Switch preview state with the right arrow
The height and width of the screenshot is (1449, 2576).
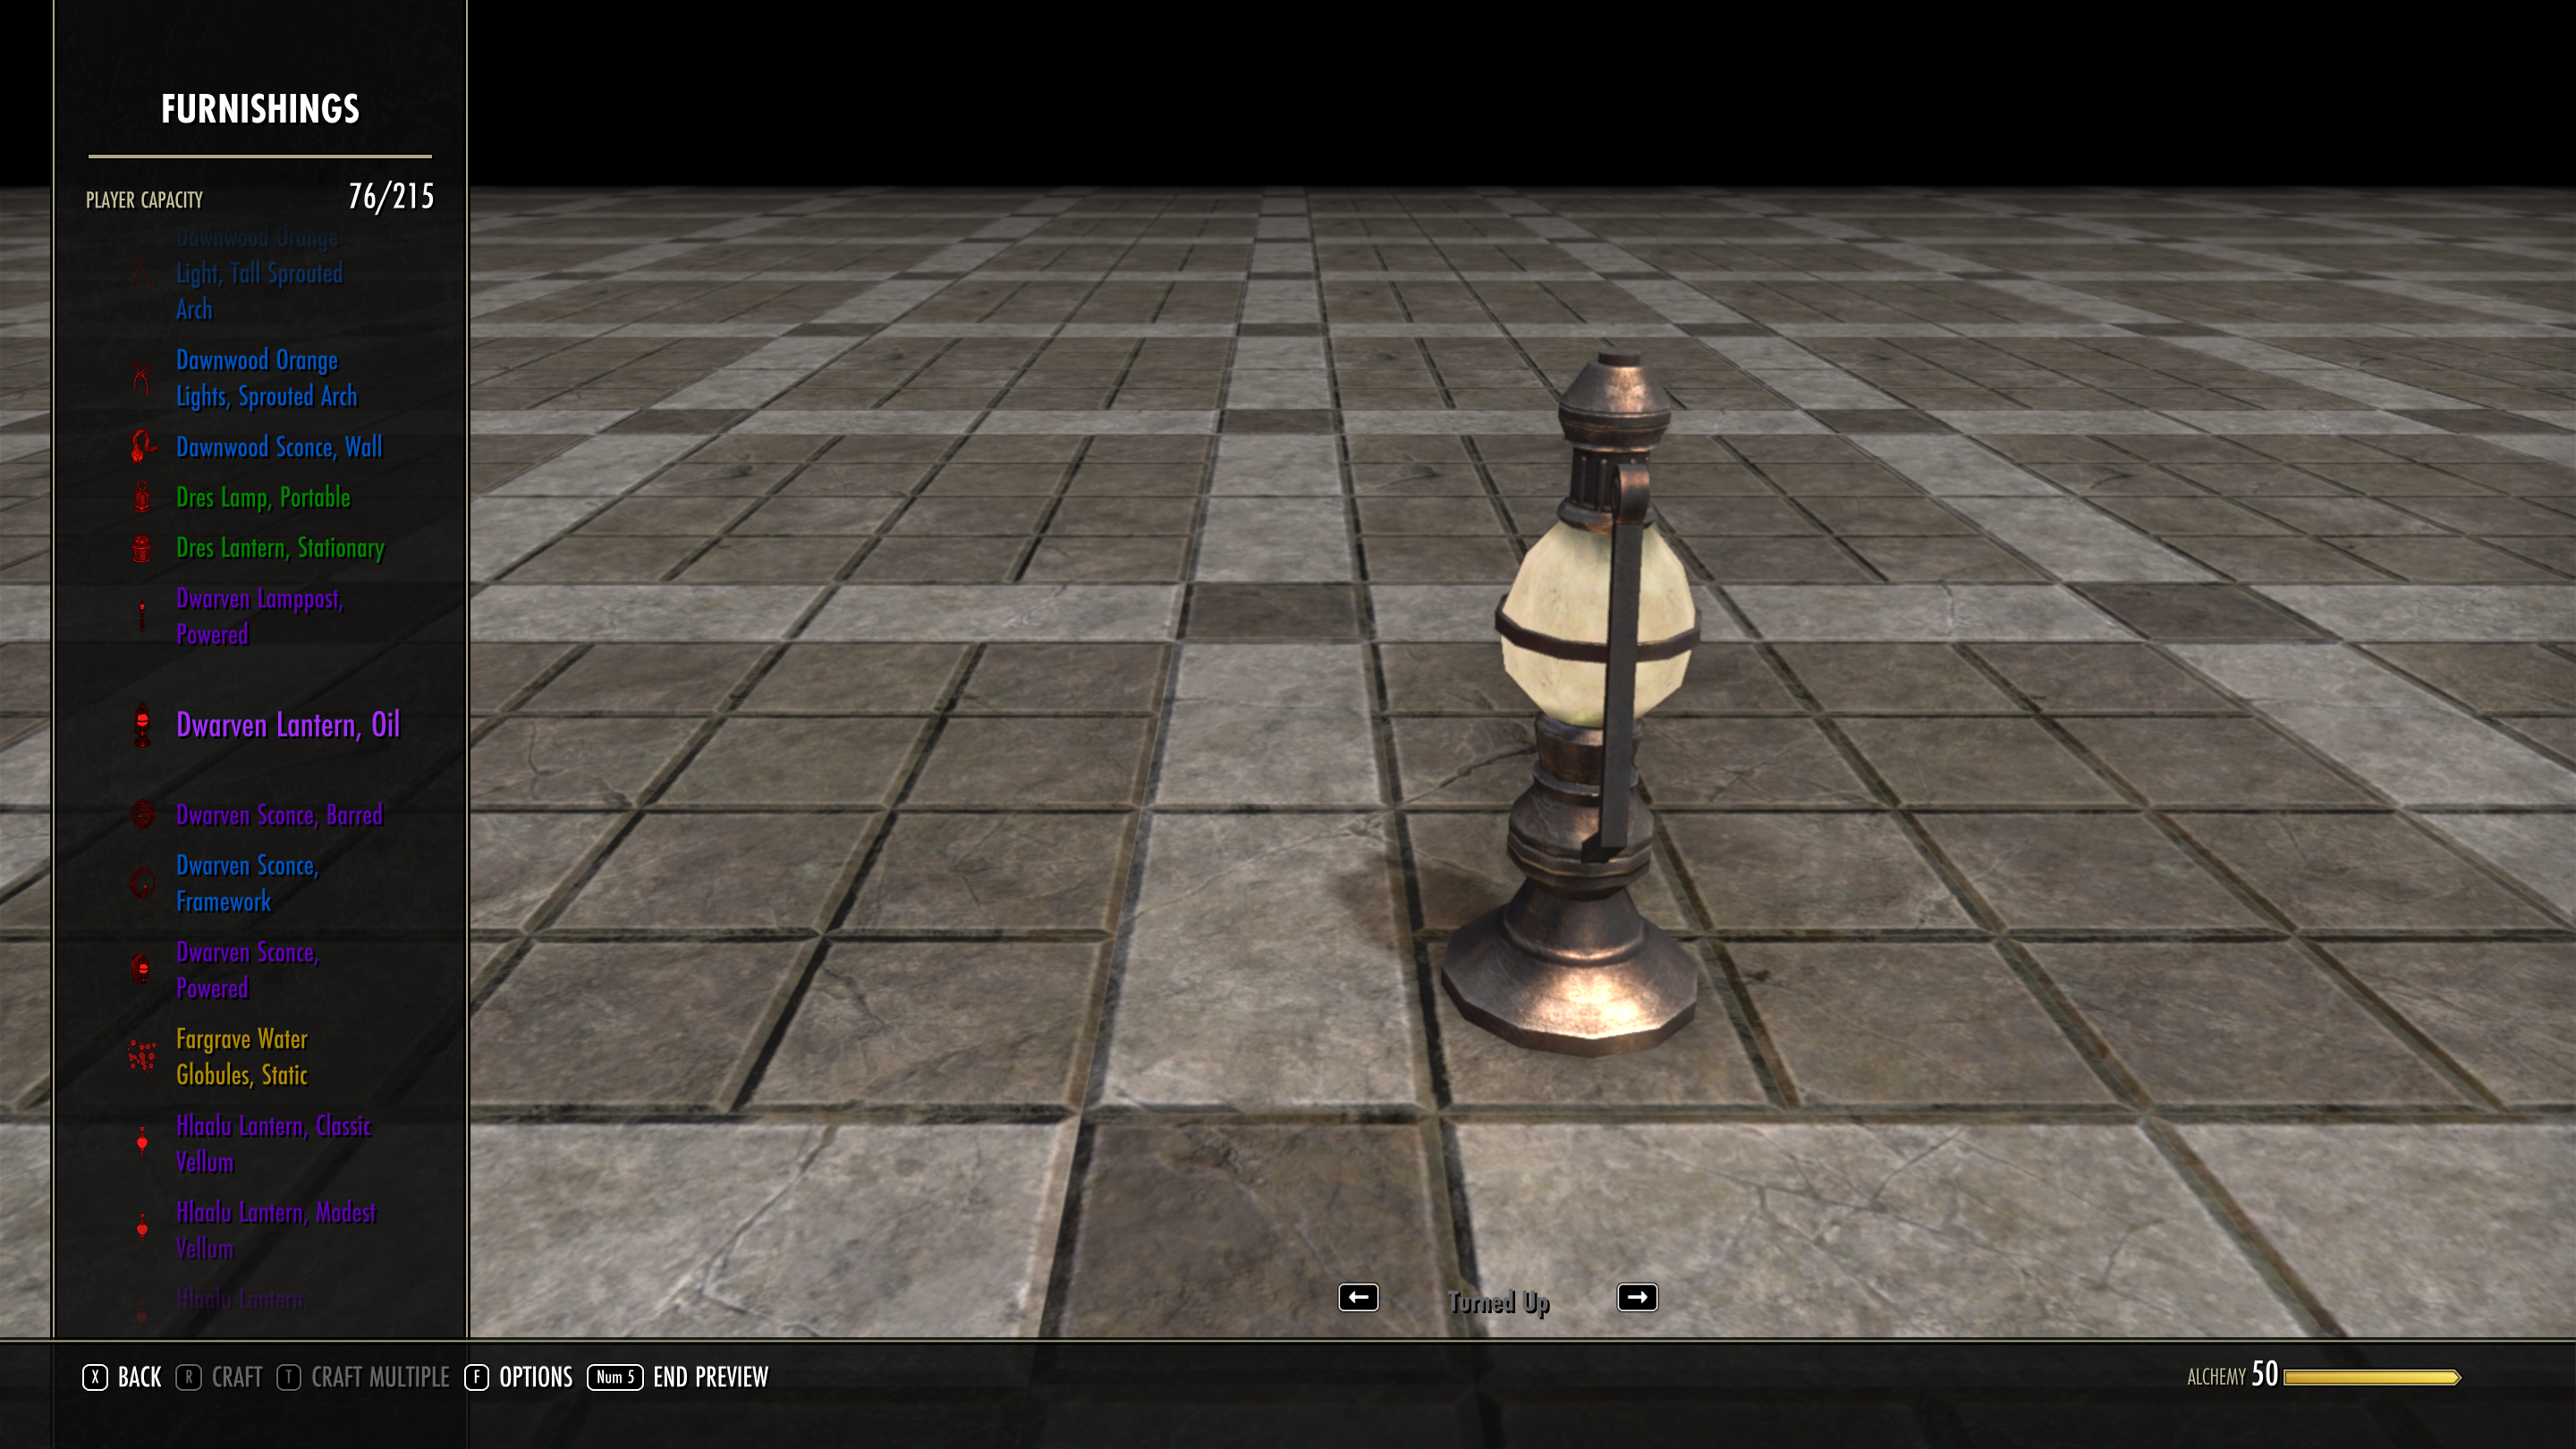1637,1297
